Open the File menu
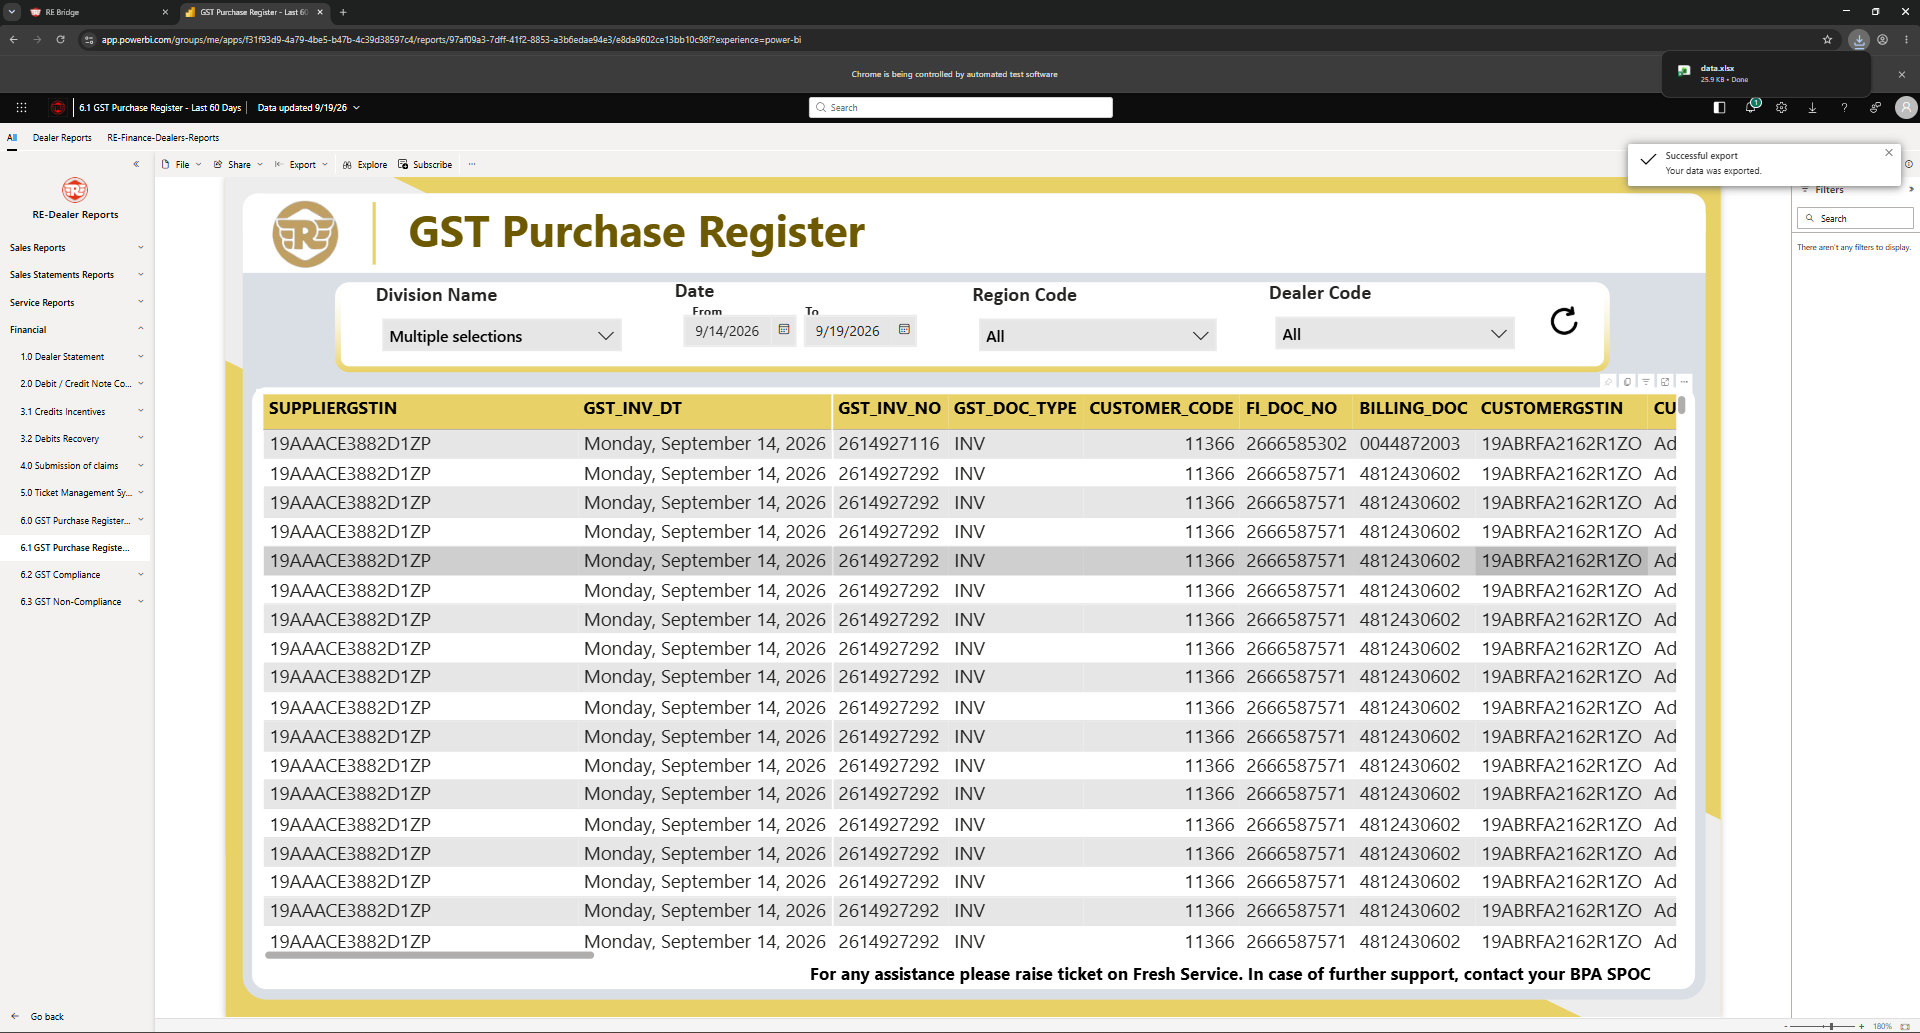The height and width of the screenshot is (1033, 1920). pyautogui.click(x=182, y=165)
